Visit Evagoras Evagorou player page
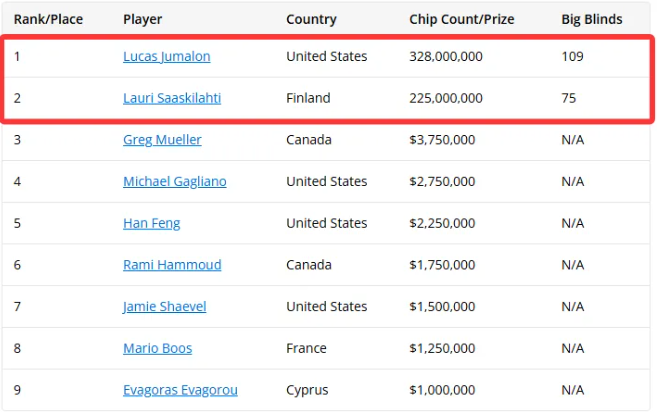Viewport: 670px width, 418px height. [x=180, y=390]
